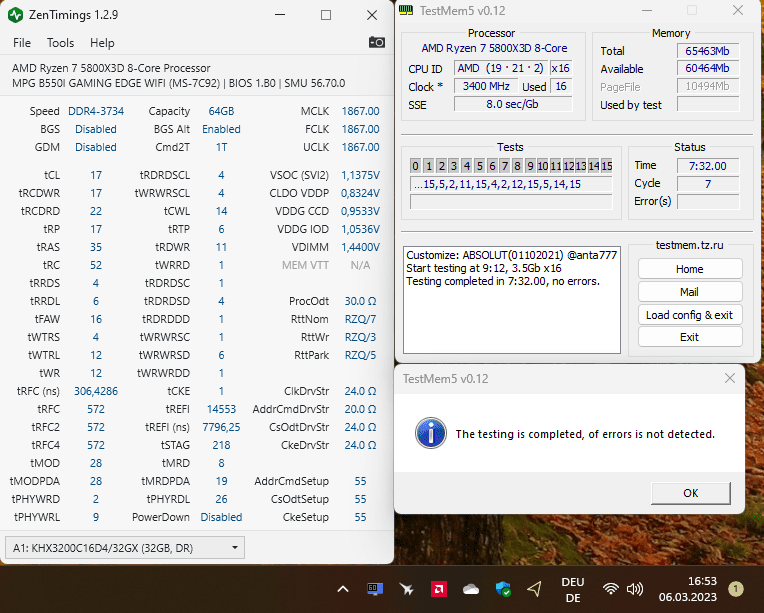The width and height of the screenshot is (764, 613).
Task: Open Windows Security shield tray icon
Action: [503, 589]
